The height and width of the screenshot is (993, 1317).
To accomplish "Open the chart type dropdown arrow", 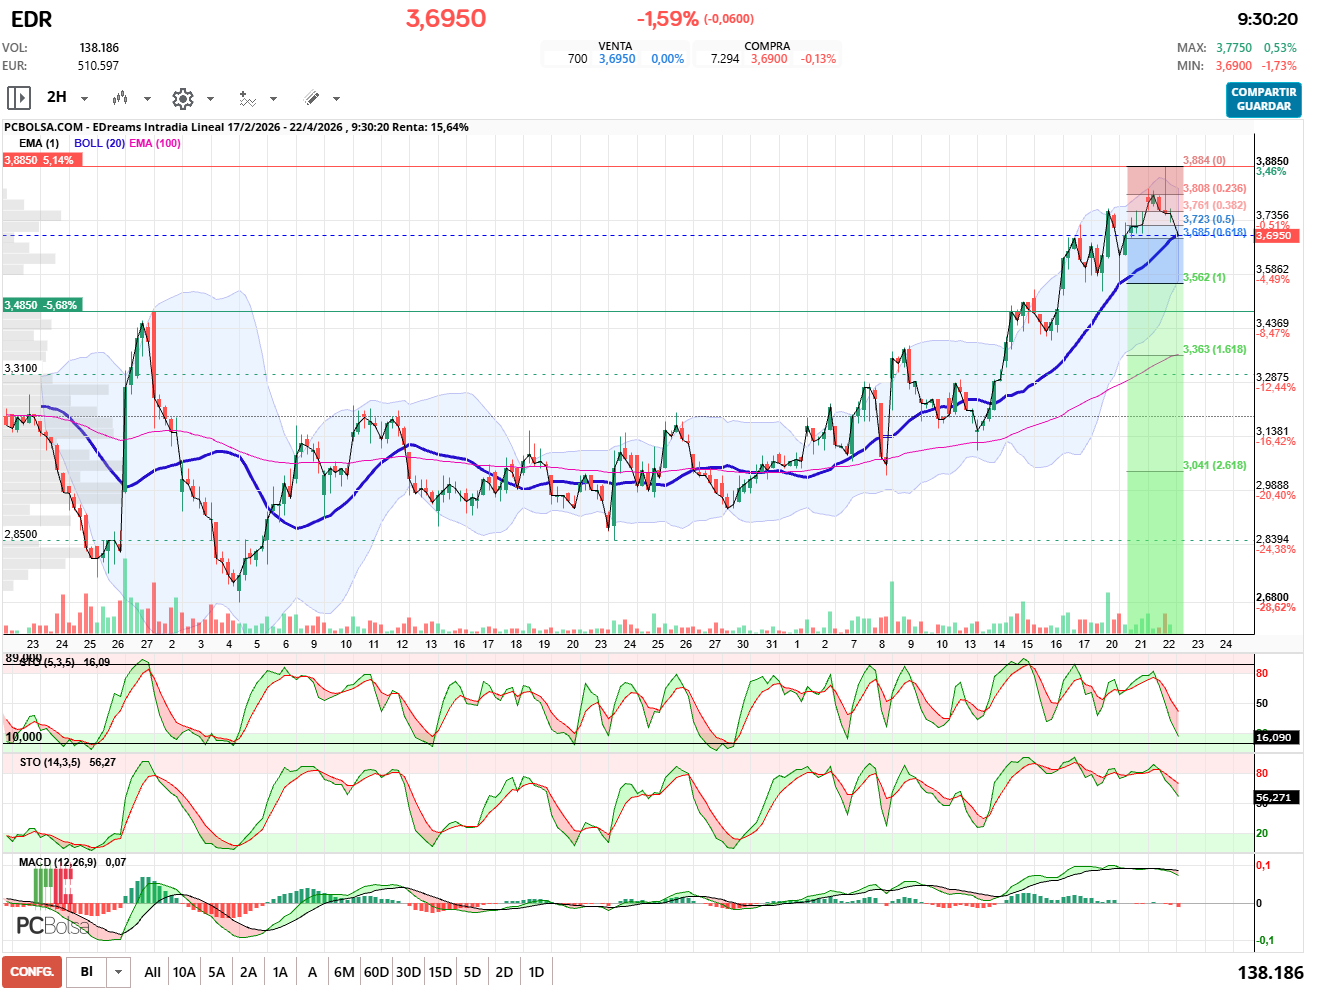I will [147, 99].
